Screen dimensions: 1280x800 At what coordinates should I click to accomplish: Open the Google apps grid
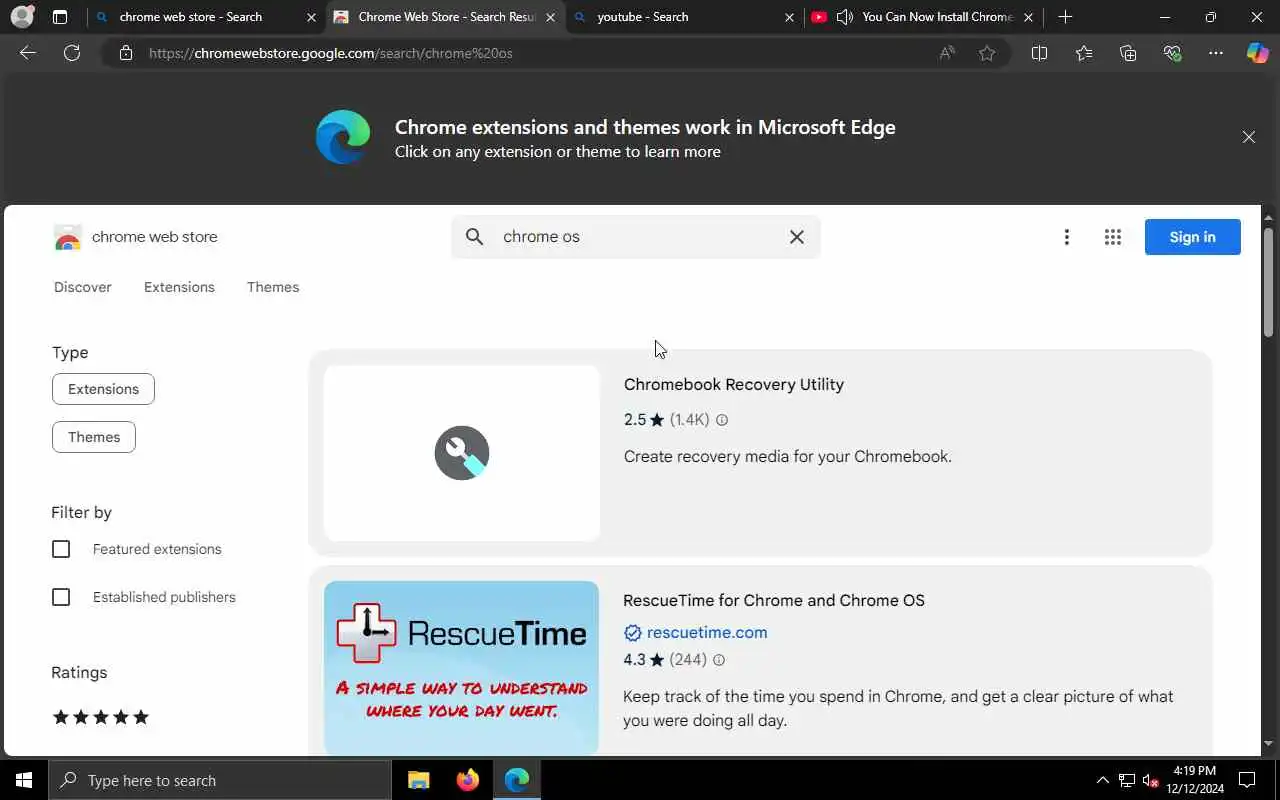click(1113, 237)
